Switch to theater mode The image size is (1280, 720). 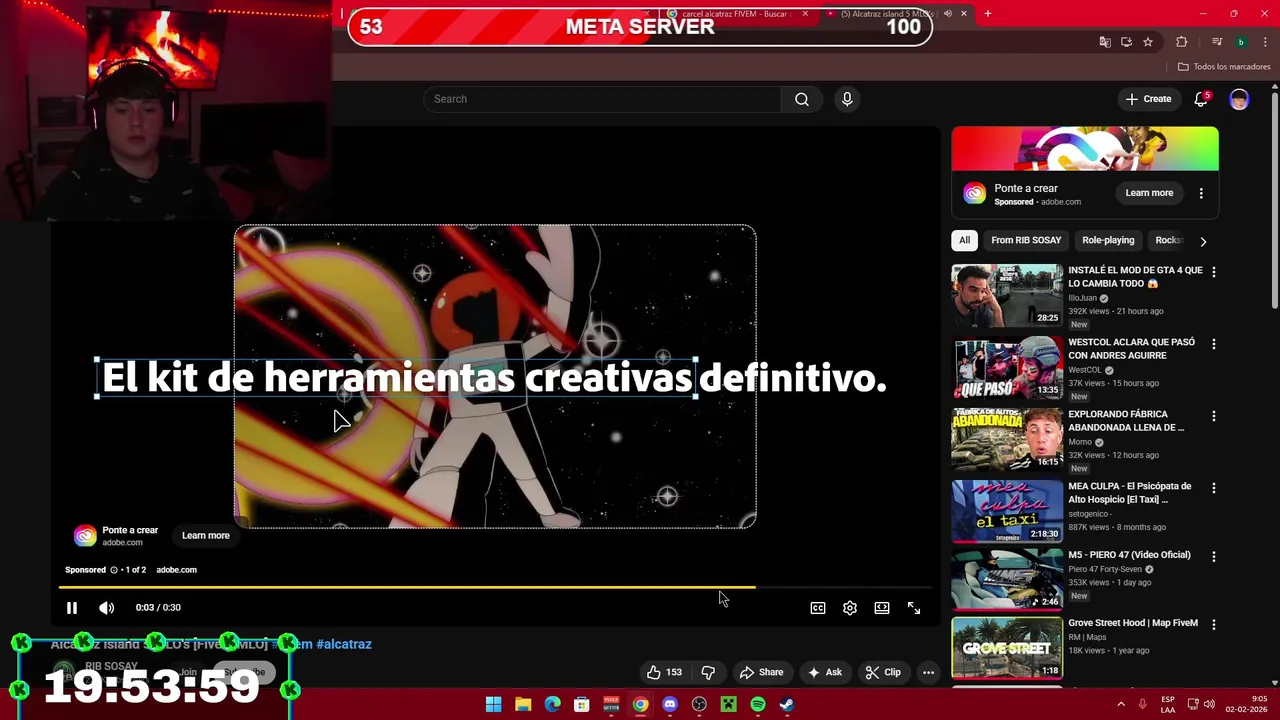[x=882, y=608]
